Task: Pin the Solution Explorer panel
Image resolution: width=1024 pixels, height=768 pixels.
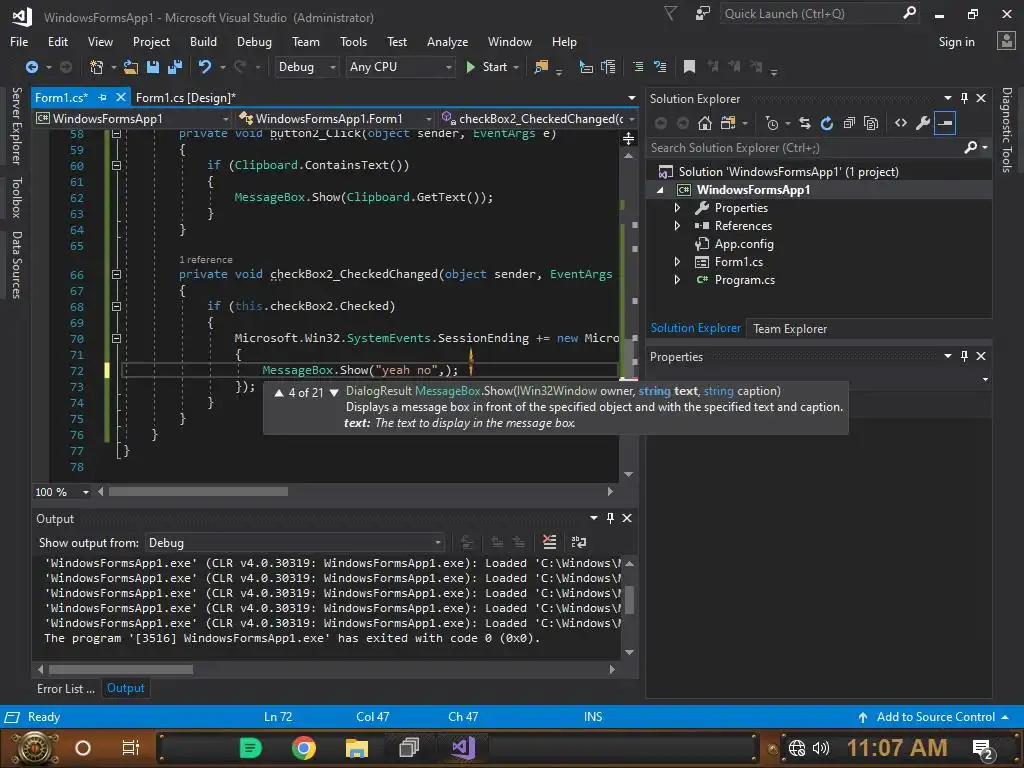Action: point(964,98)
